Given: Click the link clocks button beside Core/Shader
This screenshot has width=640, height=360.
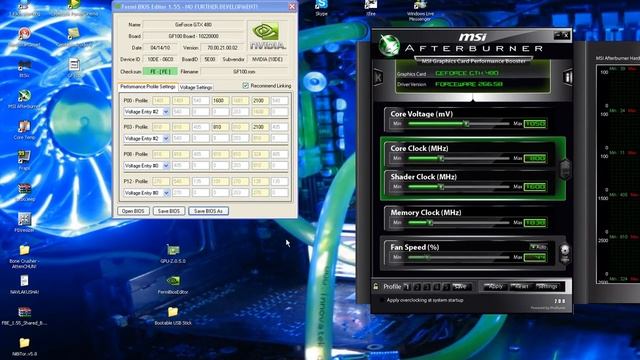Looking at the screenshot, I should 565,169.
